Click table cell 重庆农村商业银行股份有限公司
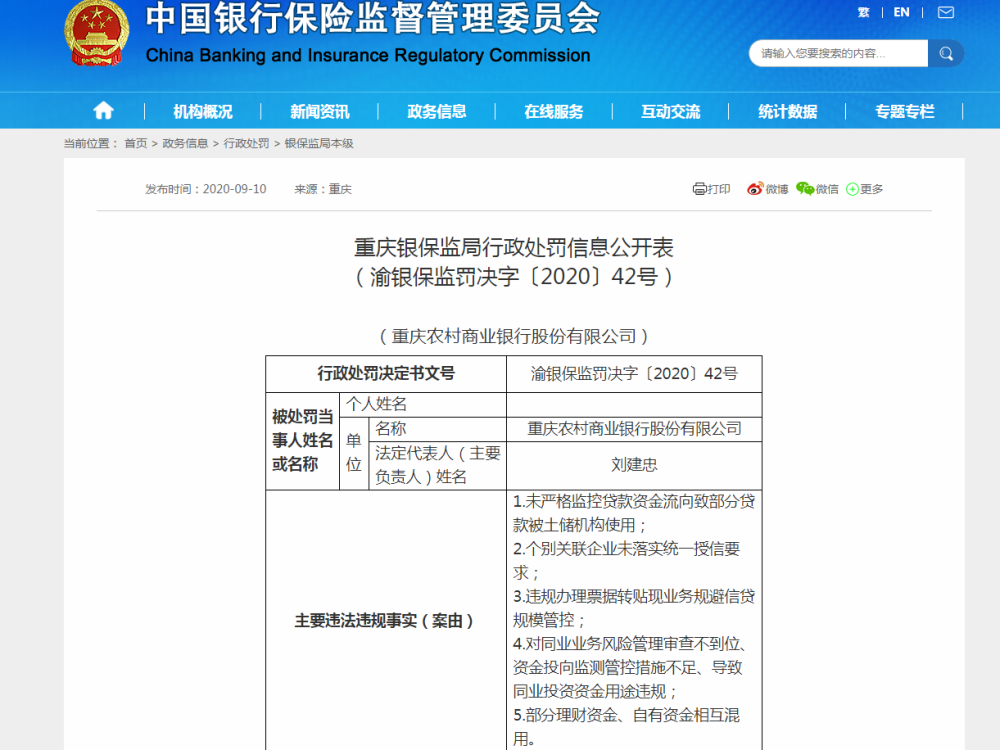The height and width of the screenshot is (750, 1000). [634, 429]
